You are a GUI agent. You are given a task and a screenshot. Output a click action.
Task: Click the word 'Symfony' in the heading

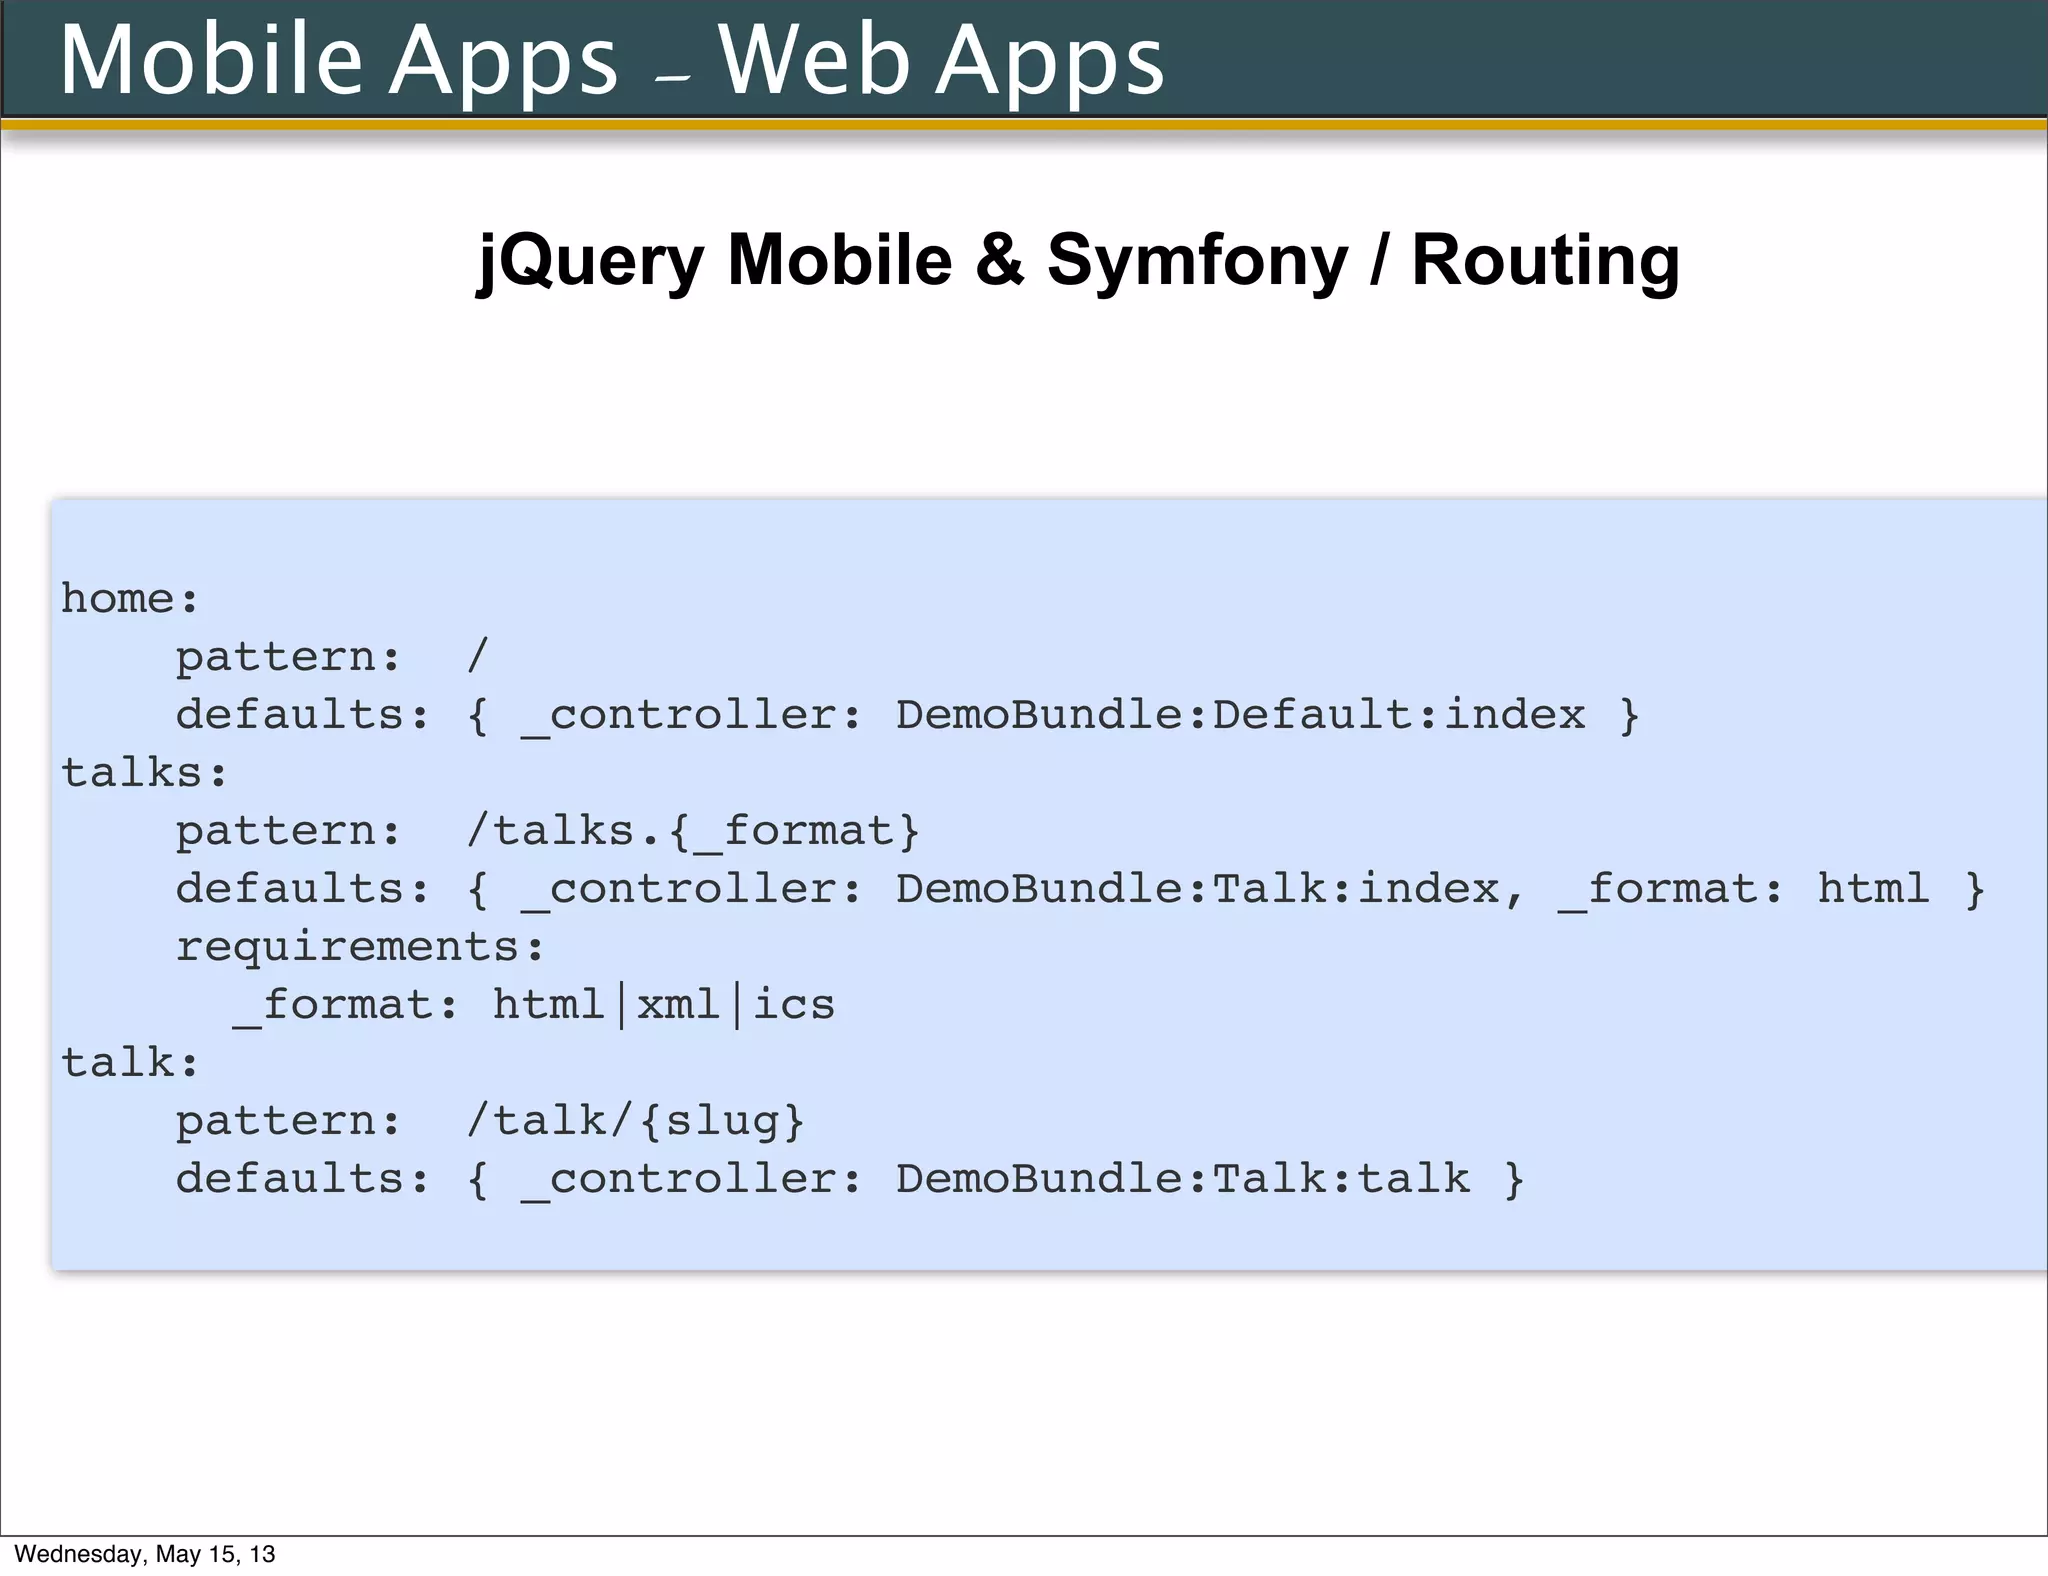pyautogui.click(x=1197, y=261)
